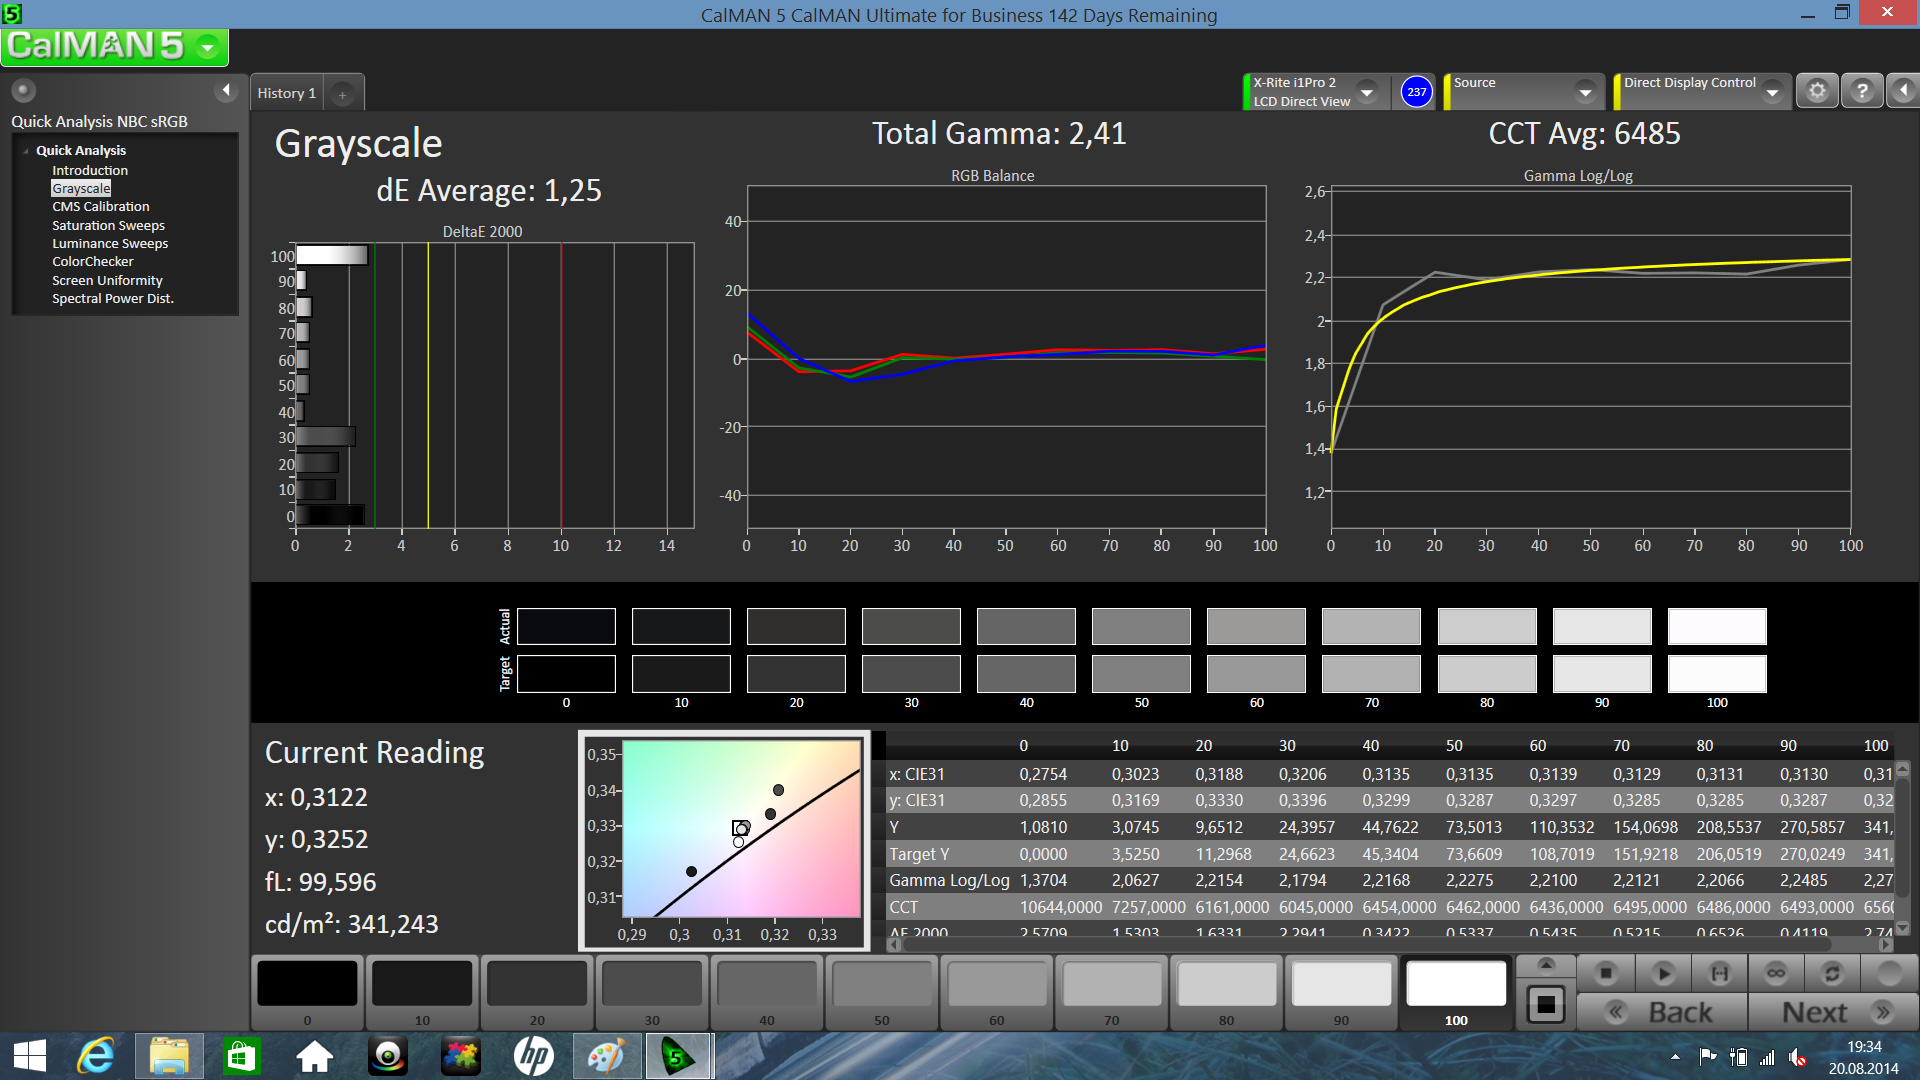
Task: Click the bracket single-read icon
Action: click(1719, 973)
